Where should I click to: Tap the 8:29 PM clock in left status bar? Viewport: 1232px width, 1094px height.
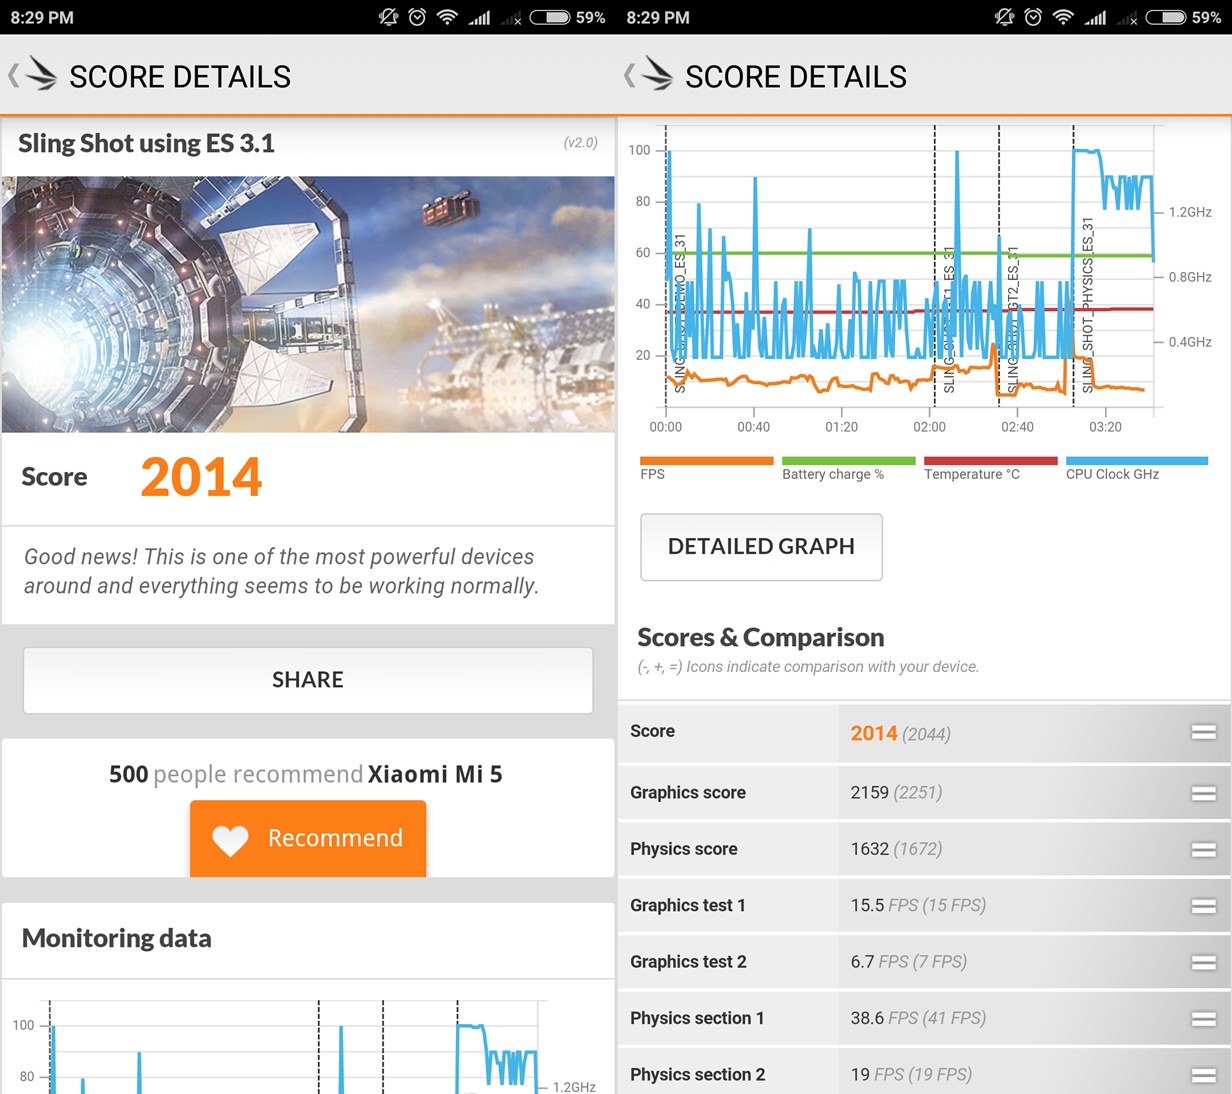42,17
